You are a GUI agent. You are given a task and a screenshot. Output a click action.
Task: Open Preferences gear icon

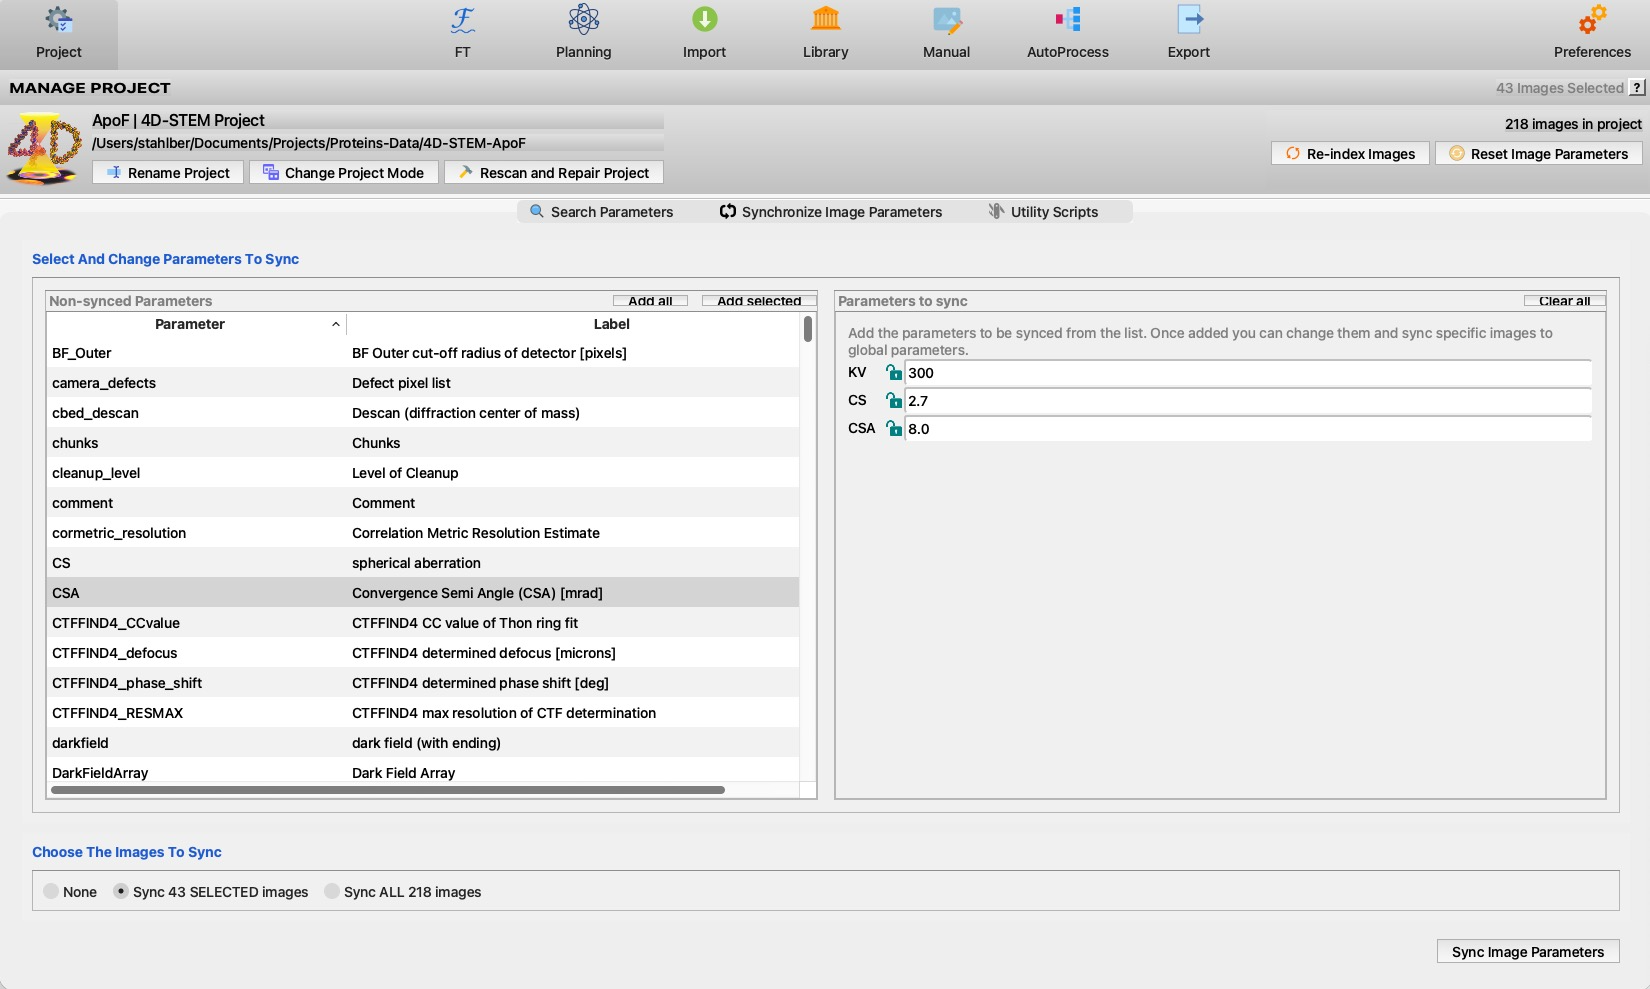point(1592,20)
